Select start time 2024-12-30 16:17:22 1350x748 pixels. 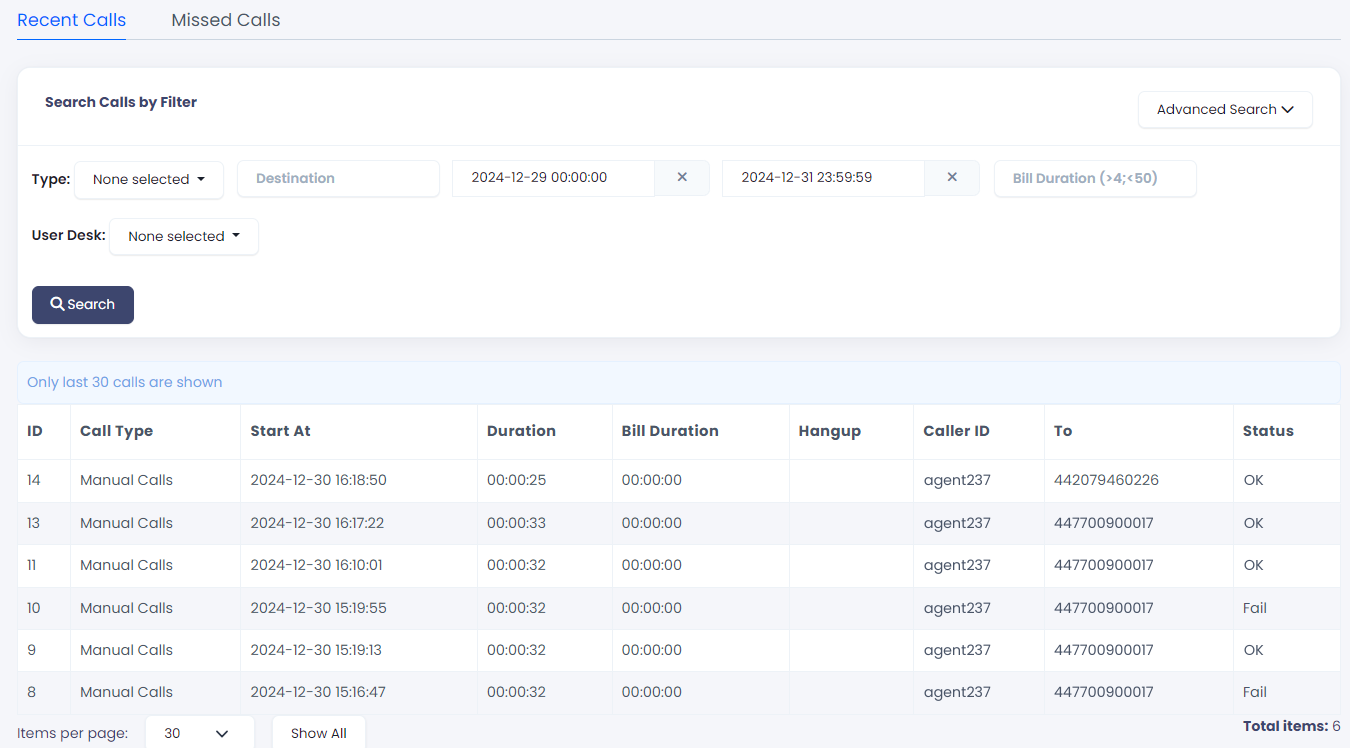pos(317,523)
